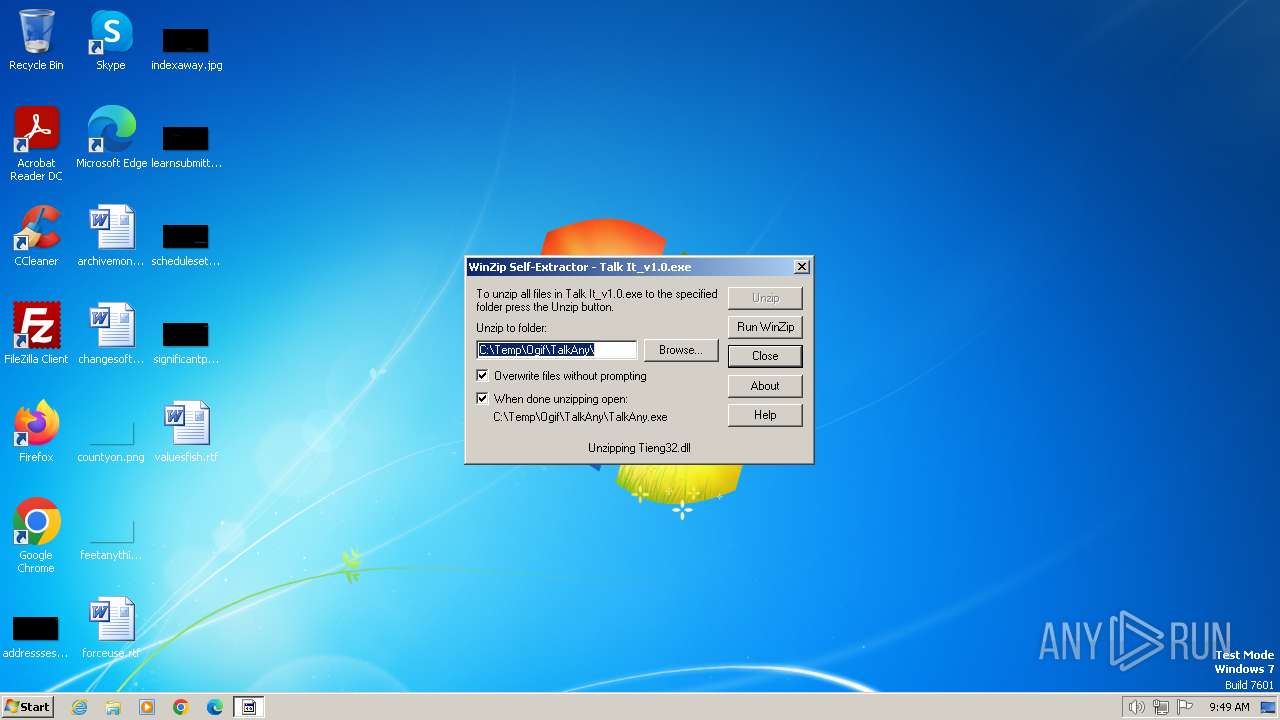
Task: Select the countyon.png desktop file
Action: [x=111, y=440]
